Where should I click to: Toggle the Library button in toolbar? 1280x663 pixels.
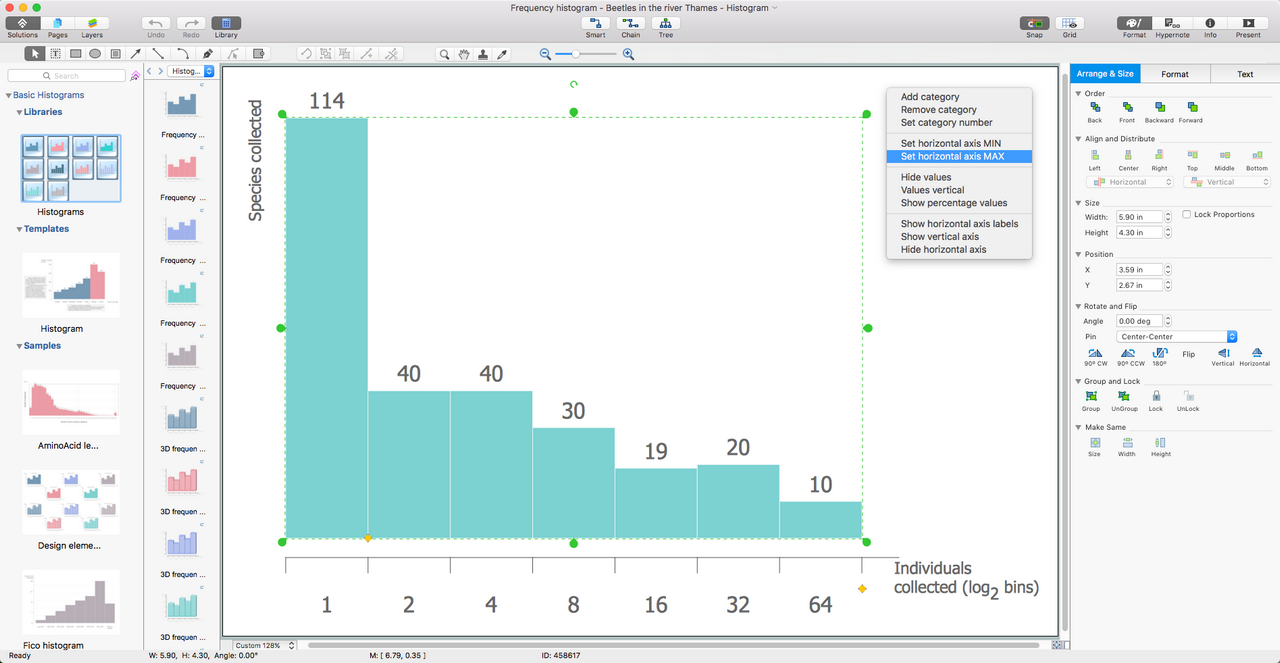point(226,23)
